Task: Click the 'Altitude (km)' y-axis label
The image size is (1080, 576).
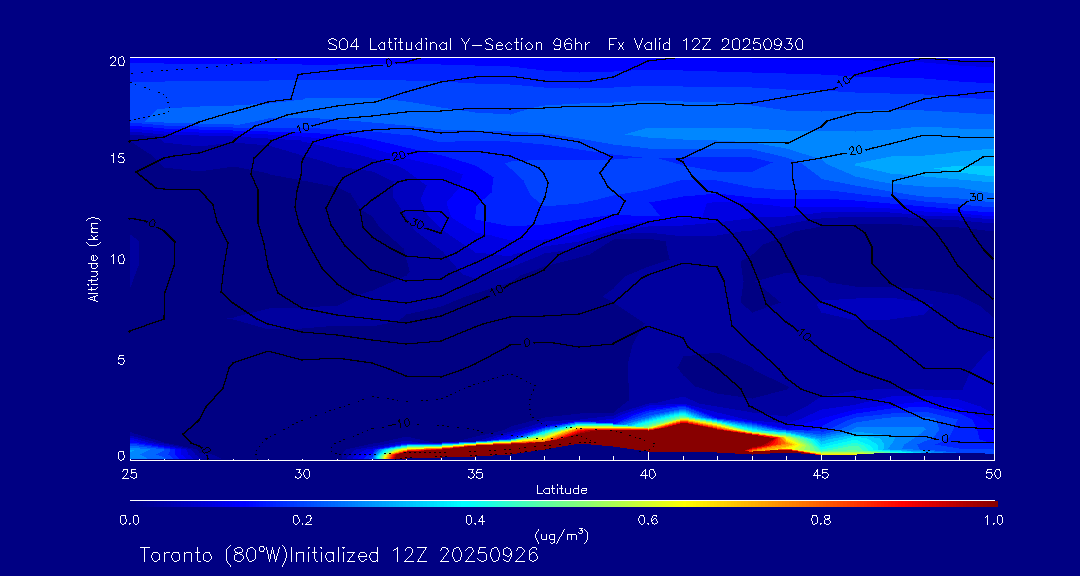Action: pos(92,257)
